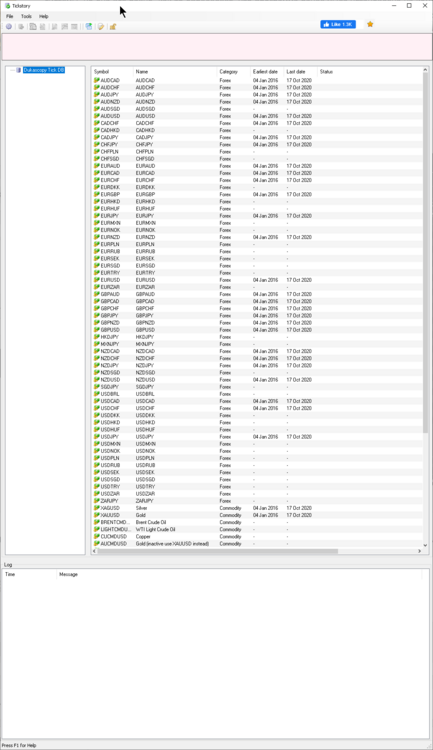This screenshot has width=433, height=750.
Task: Click the icon next to BRENTCMD symbol
Action: [97, 522]
